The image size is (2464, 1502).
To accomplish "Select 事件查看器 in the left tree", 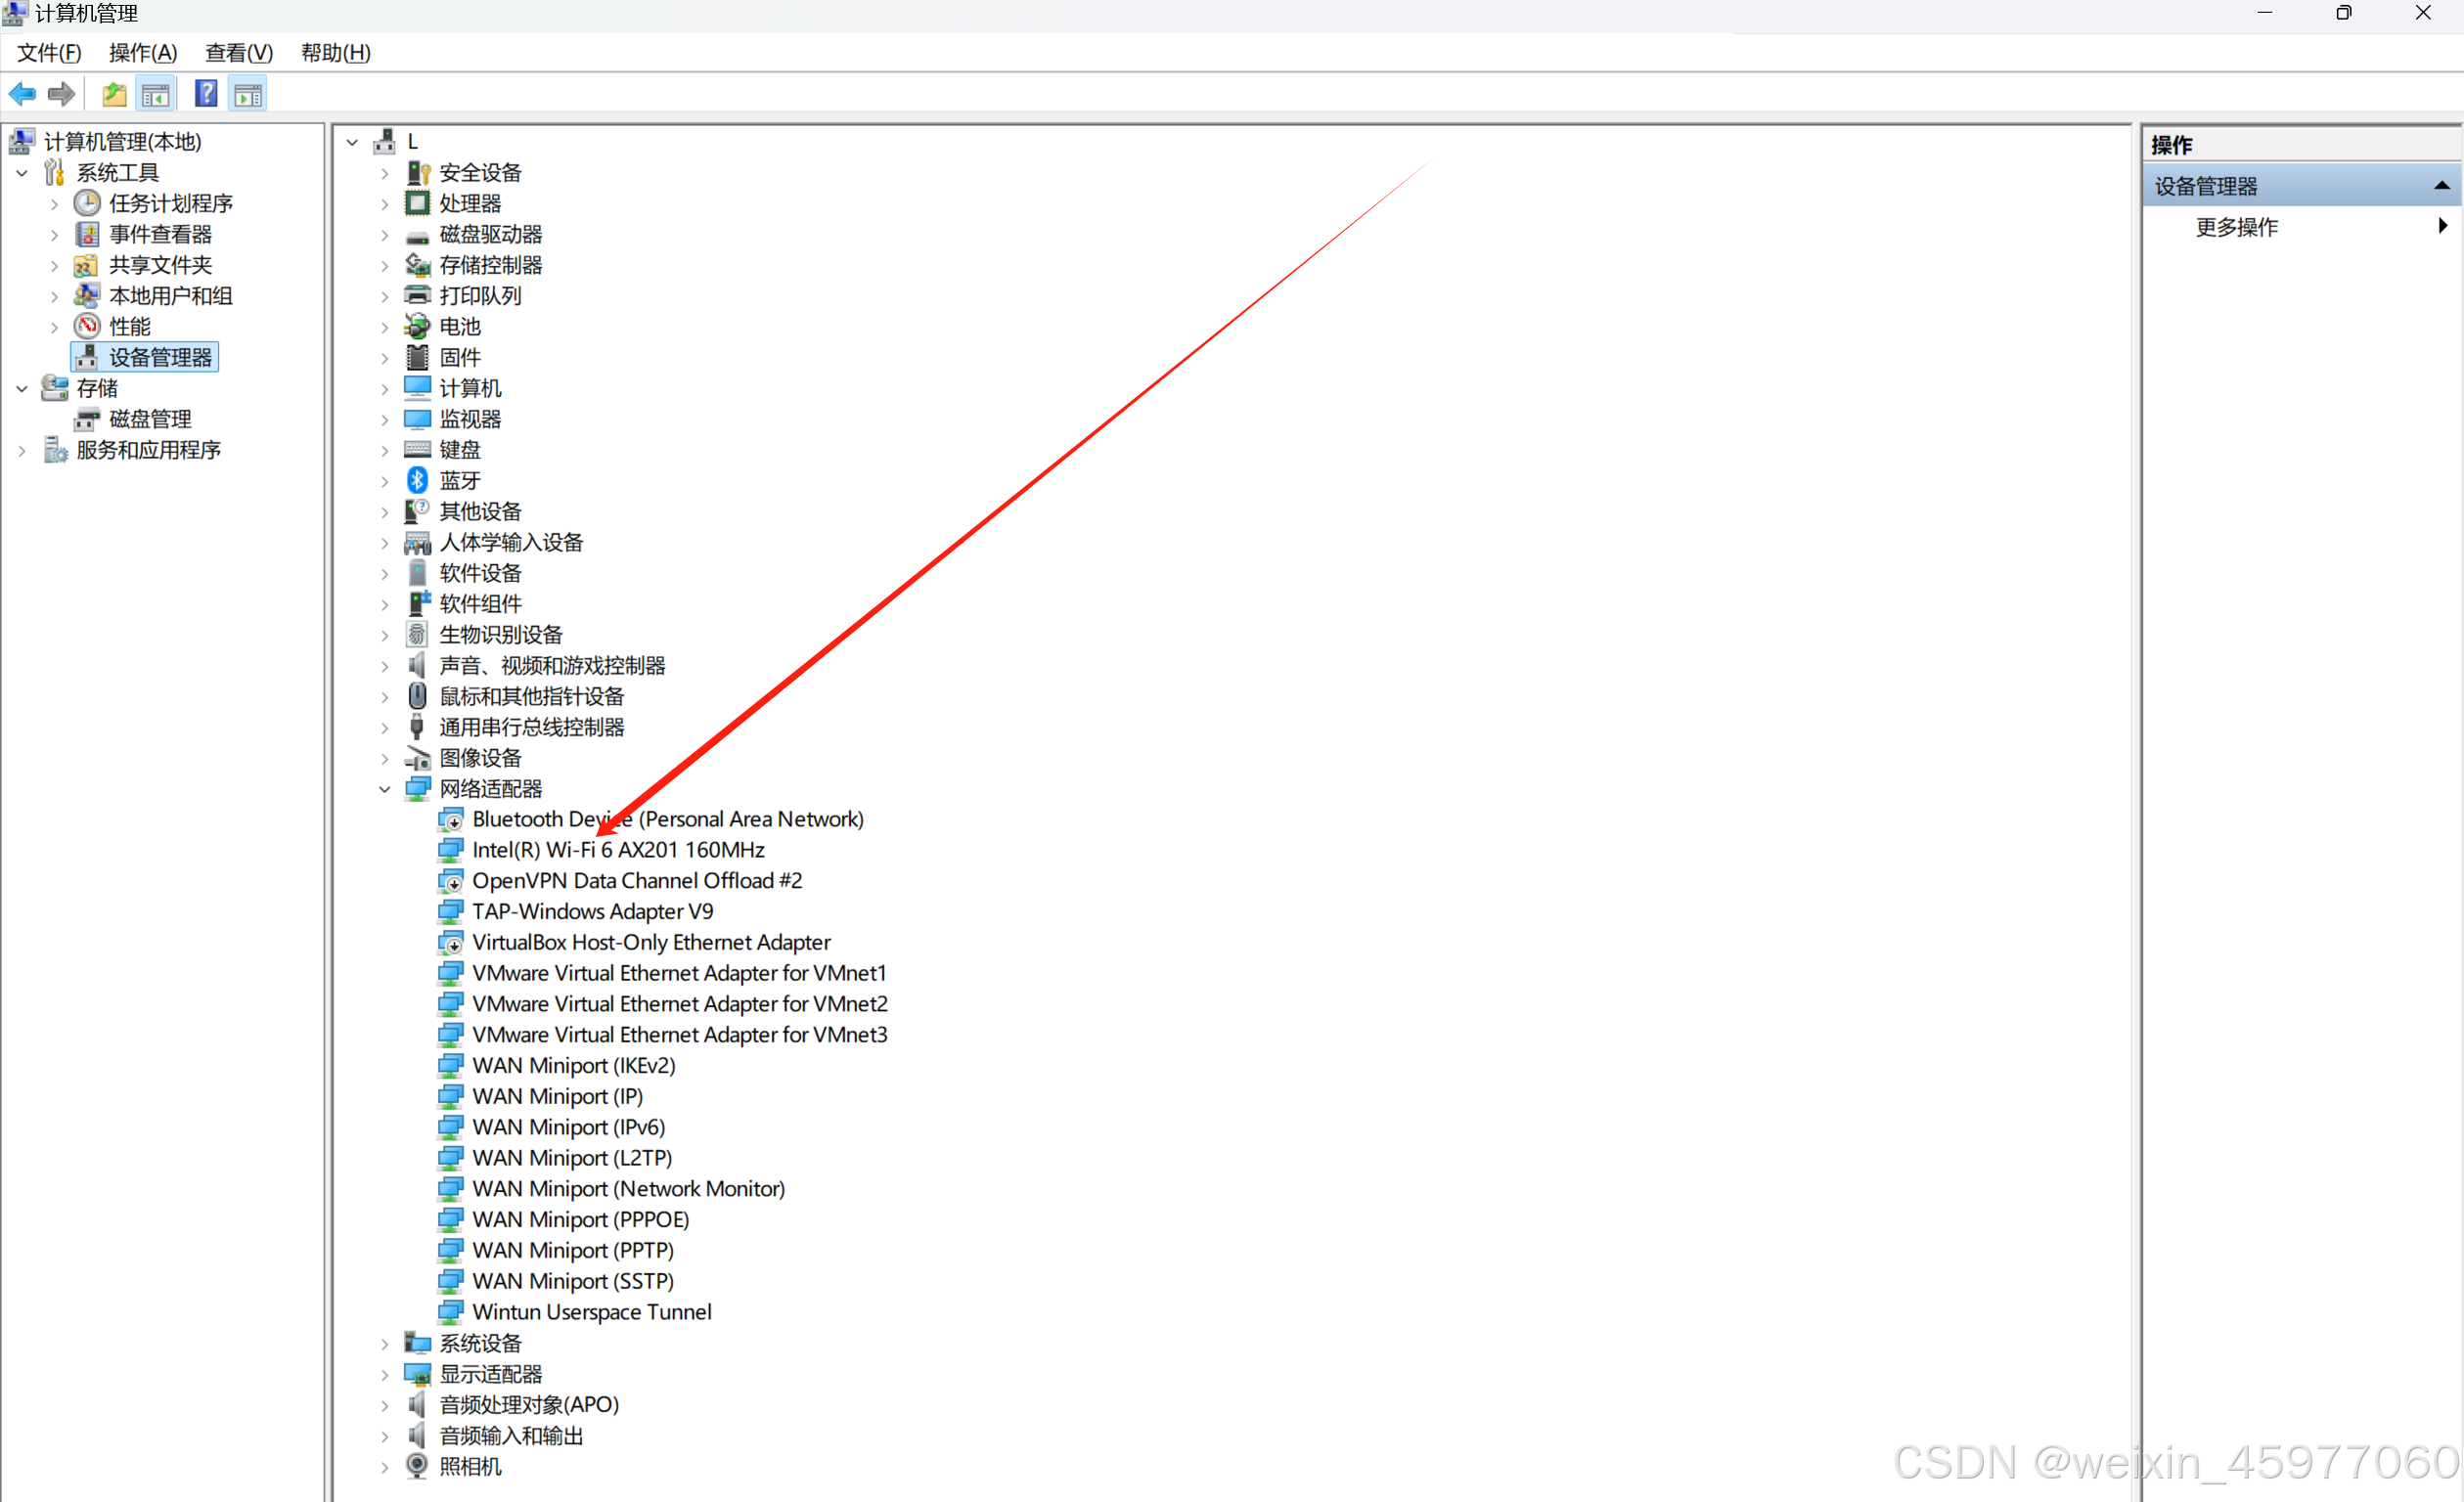I will (160, 235).
